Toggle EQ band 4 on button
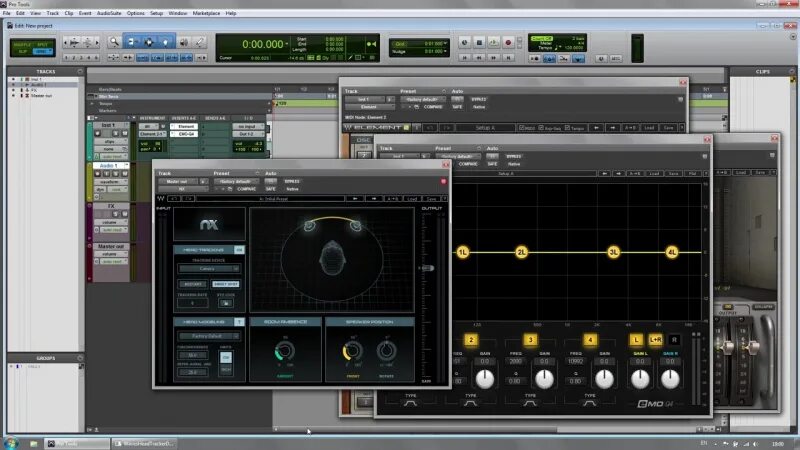 click(x=590, y=340)
